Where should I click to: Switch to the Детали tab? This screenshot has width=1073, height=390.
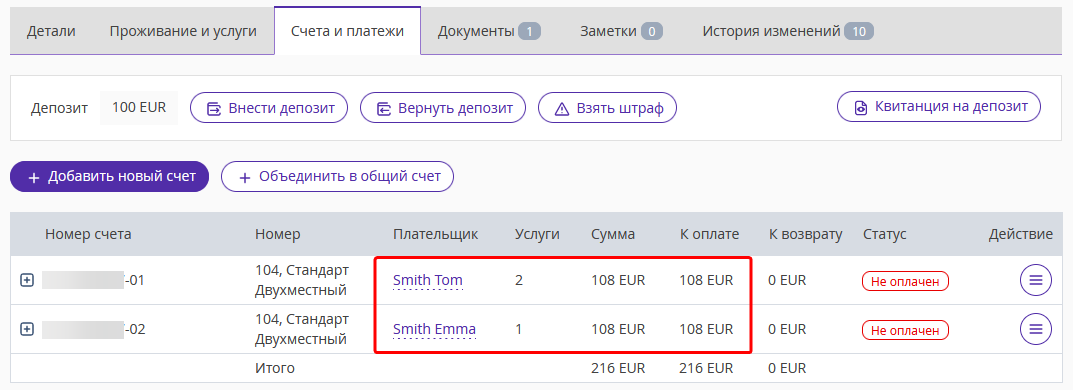[x=51, y=31]
